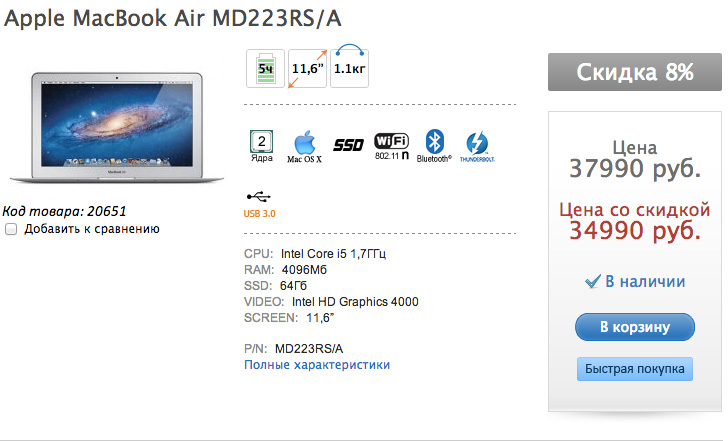Click the 5-hour battery life icon

point(265,68)
